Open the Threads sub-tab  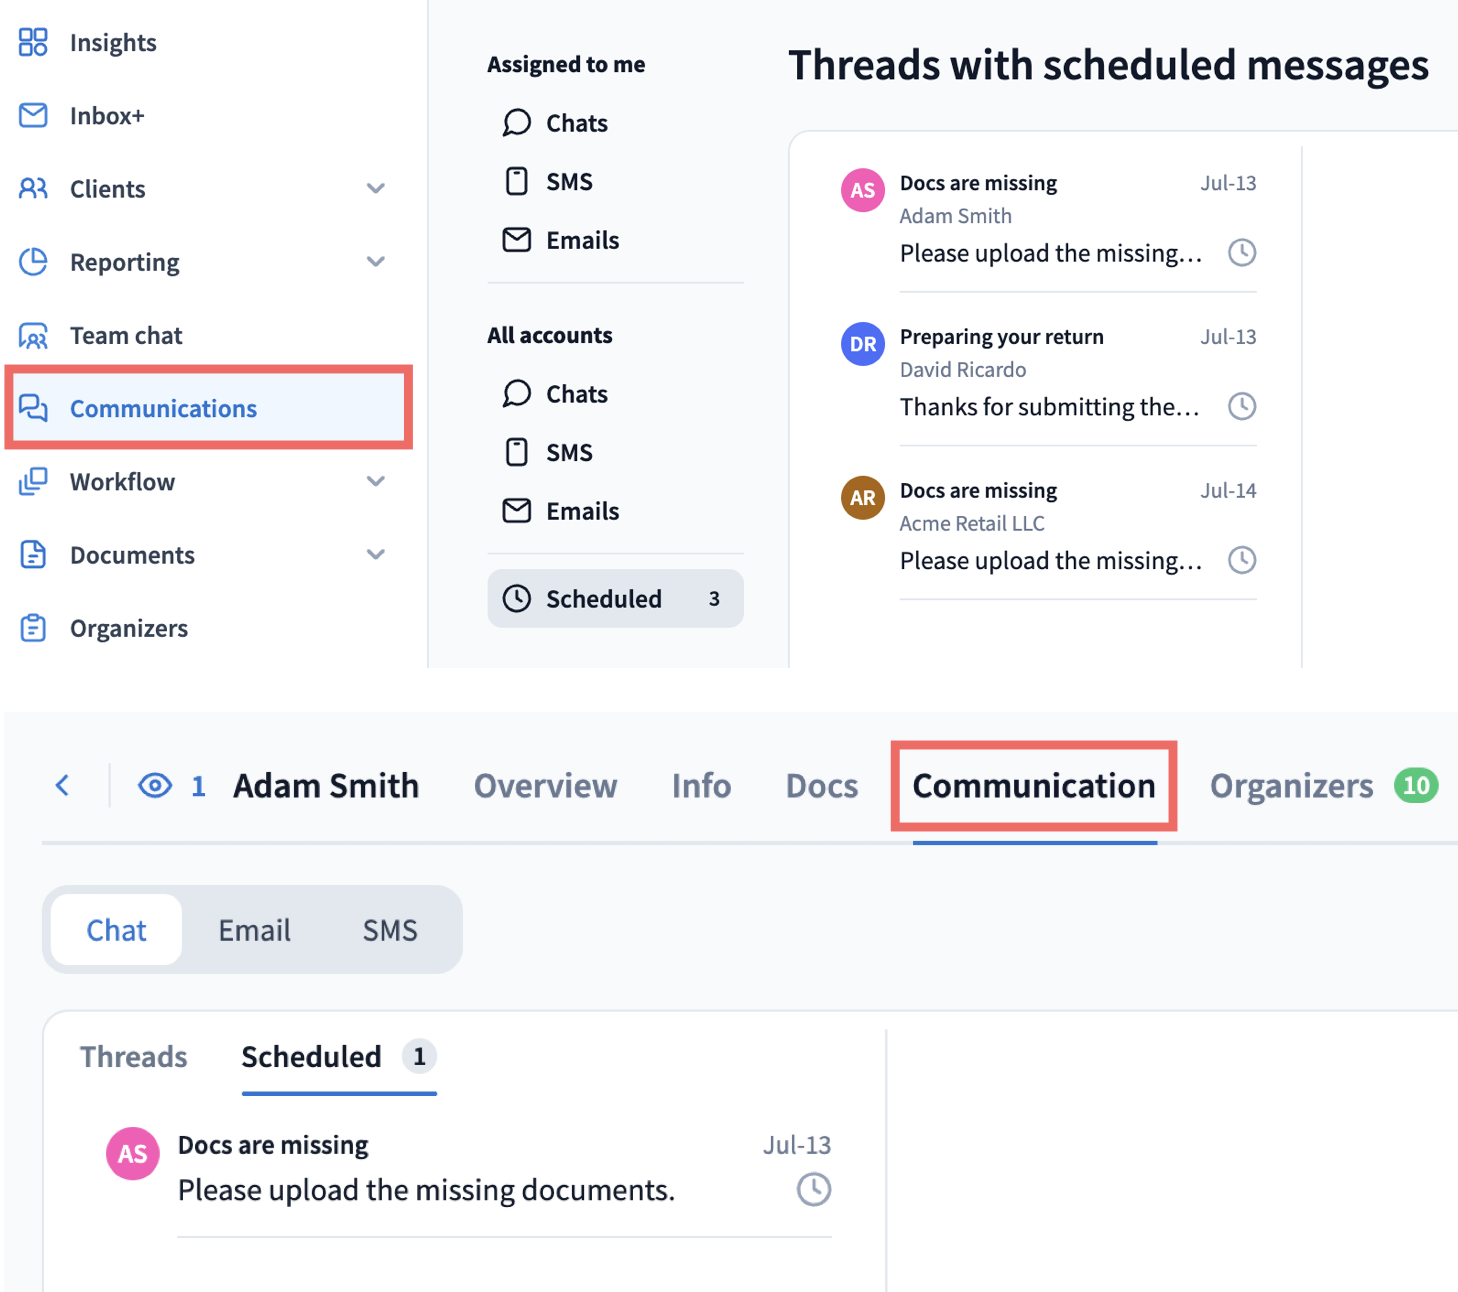coord(133,1056)
